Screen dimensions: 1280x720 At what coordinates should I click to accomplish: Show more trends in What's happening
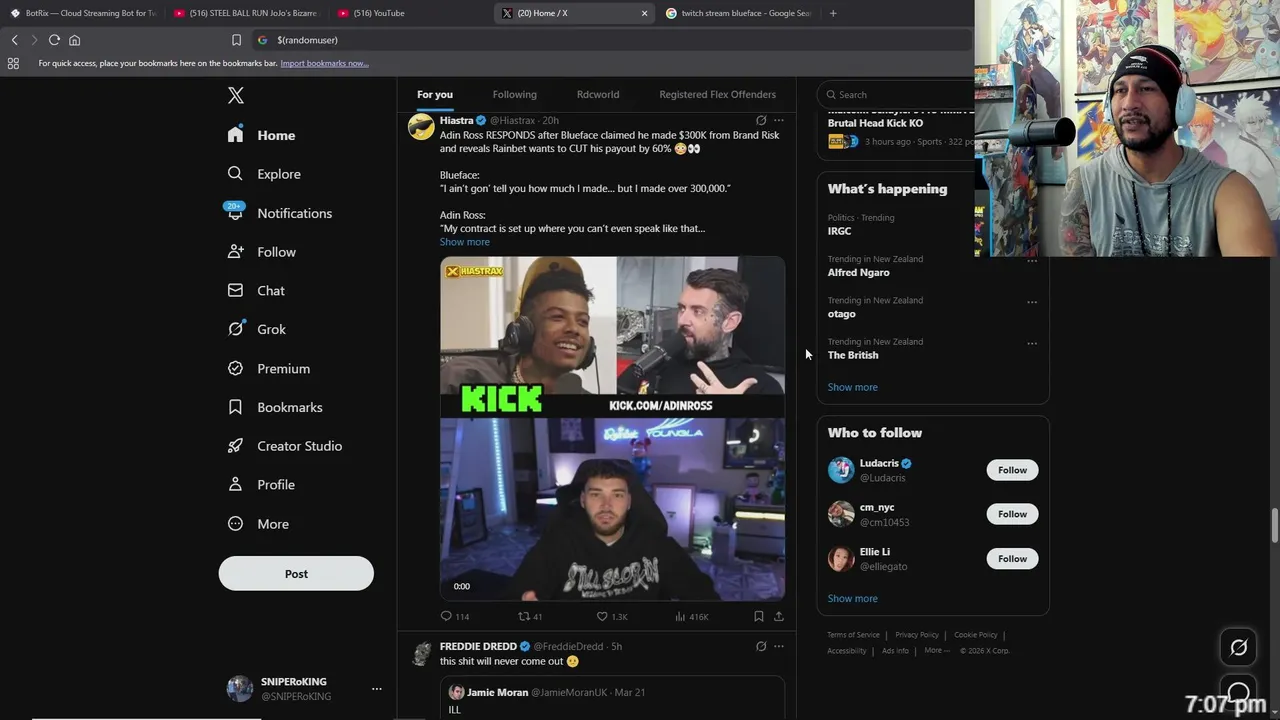point(853,387)
